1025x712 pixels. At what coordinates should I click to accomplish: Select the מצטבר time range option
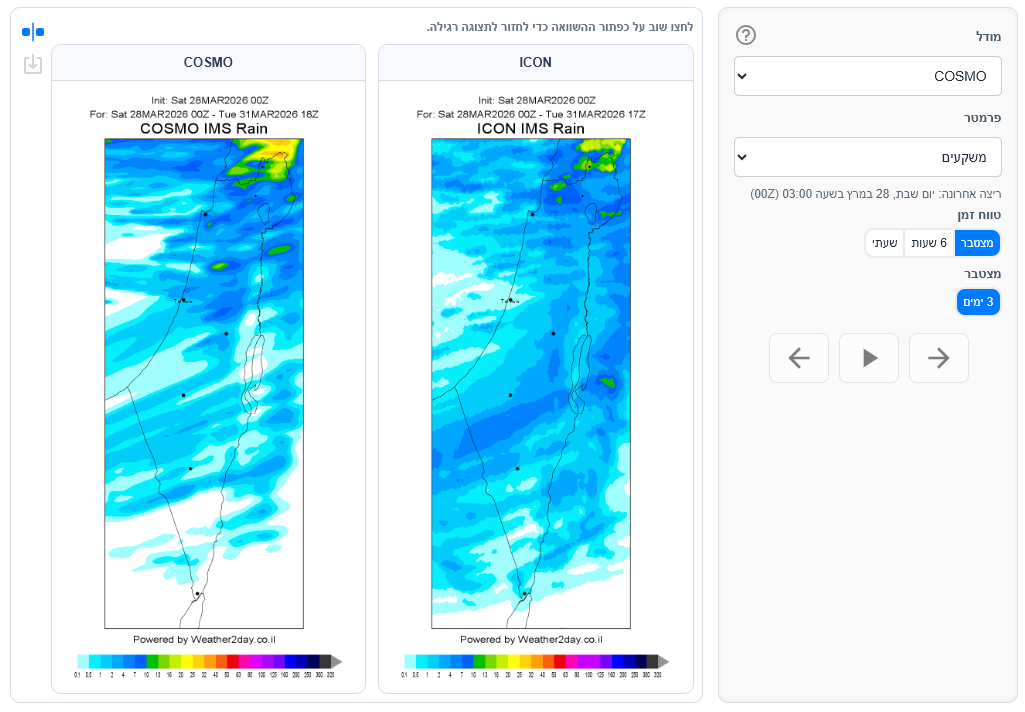977,243
